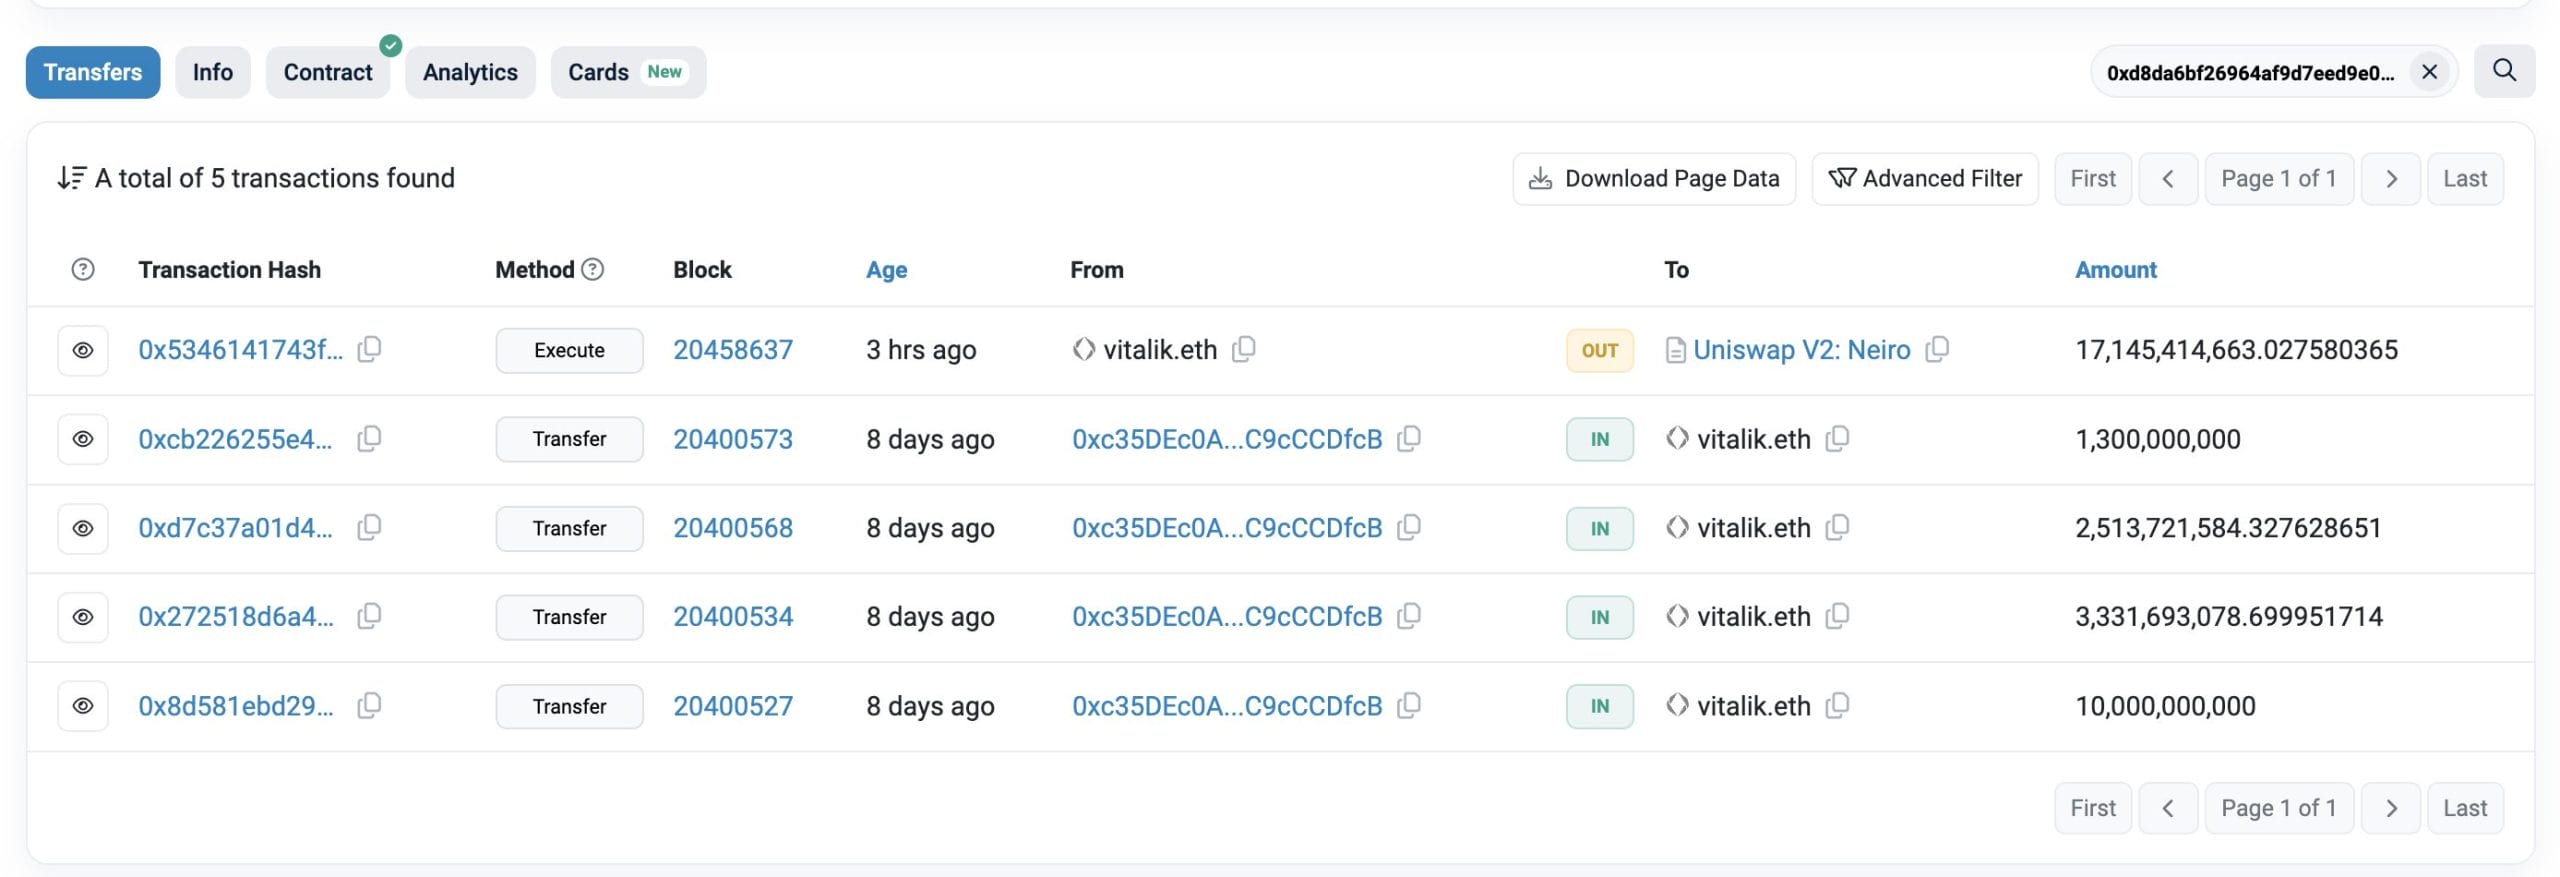Copy vitalik.eth address in From column
The height and width of the screenshot is (877, 2560).
click(x=1243, y=349)
